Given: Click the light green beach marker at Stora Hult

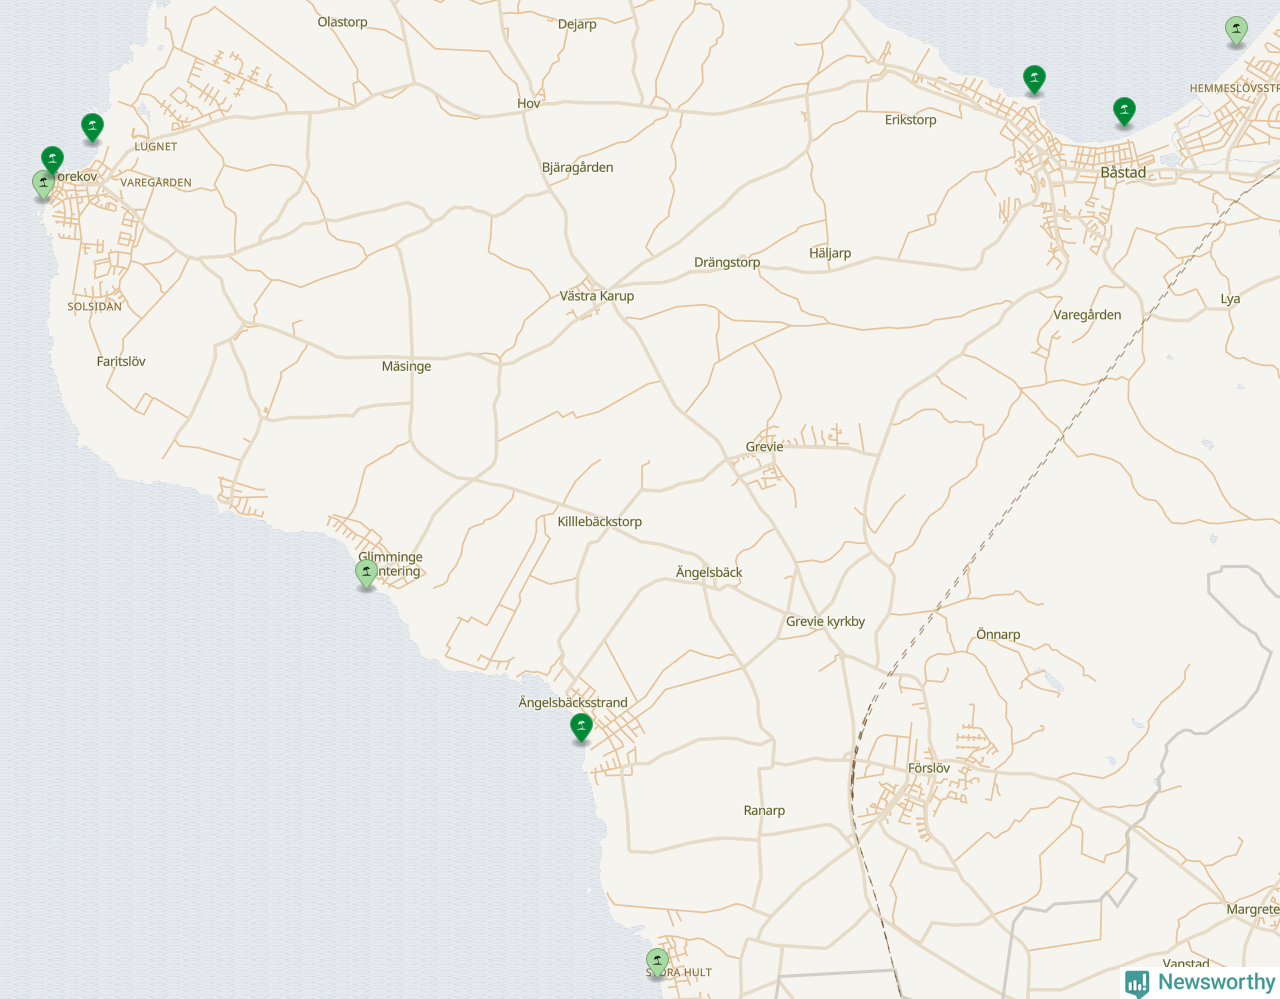Looking at the screenshot, I should pos(657,963).
